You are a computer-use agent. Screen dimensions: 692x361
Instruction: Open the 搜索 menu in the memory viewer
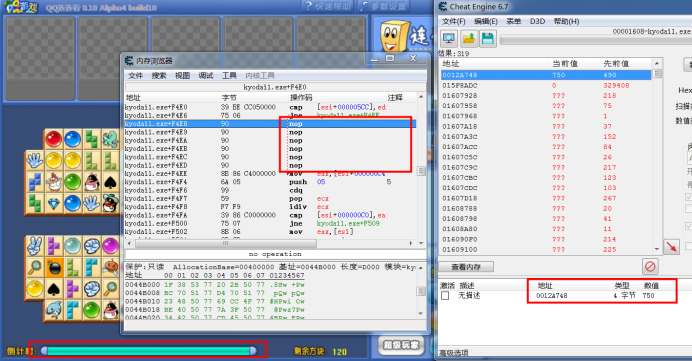click(x=159, y=75)
